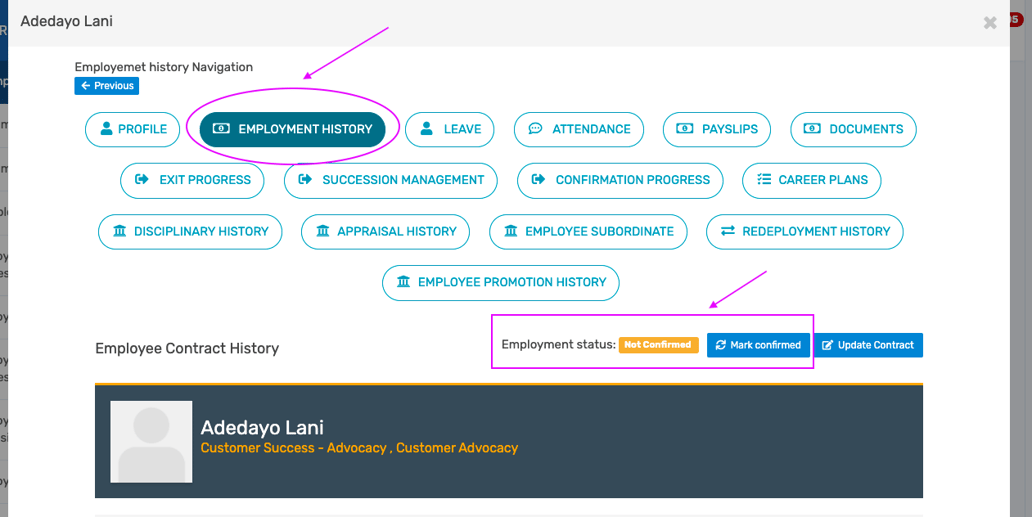Click the checklist icon on Career Plans
This screenshot has width=1032, height=517.
tap(764, 180)
